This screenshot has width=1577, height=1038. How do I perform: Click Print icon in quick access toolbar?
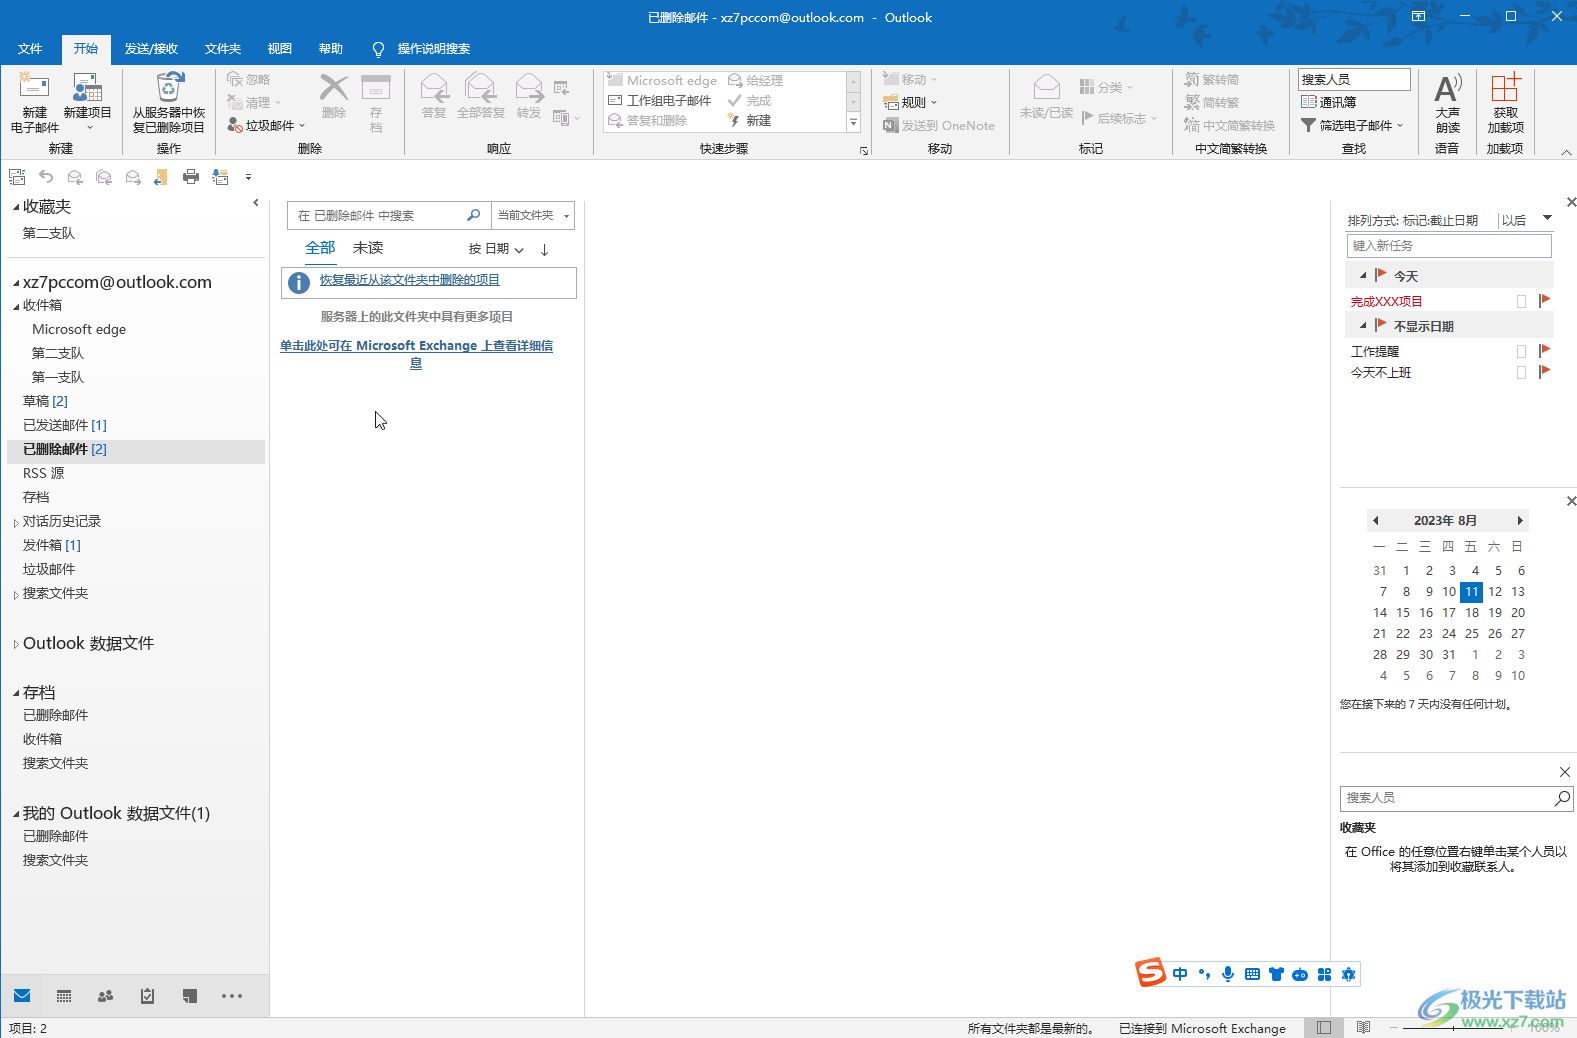(x=191, y=177)
